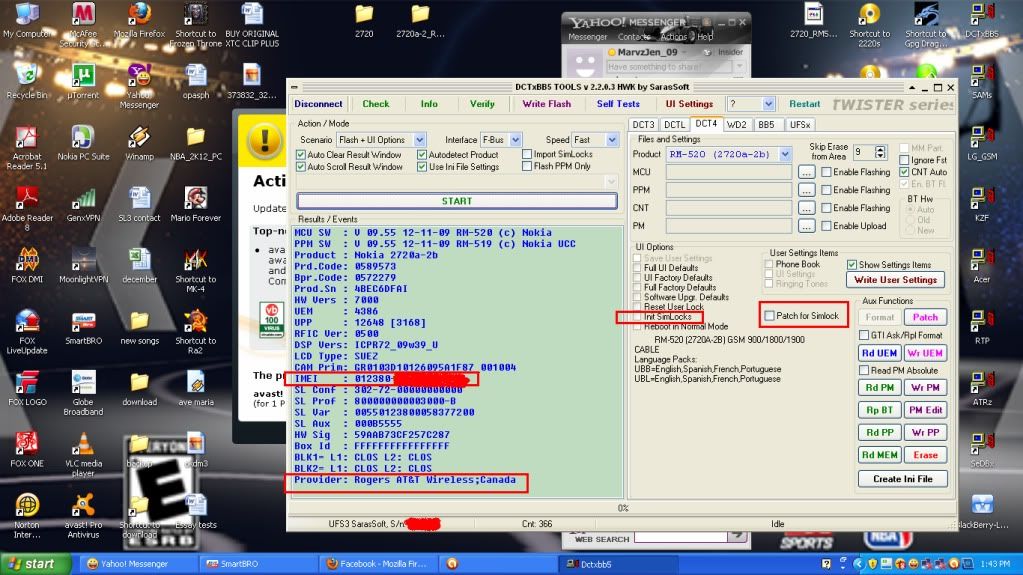Open the NBA_2K12_PC folder icon
Viewport: 1023px width, 575px height.
coord(196,143)
